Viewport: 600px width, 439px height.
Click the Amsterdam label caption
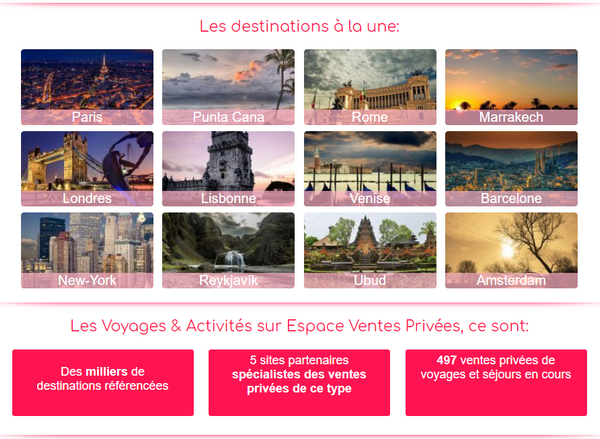click(x=511, y=281)
